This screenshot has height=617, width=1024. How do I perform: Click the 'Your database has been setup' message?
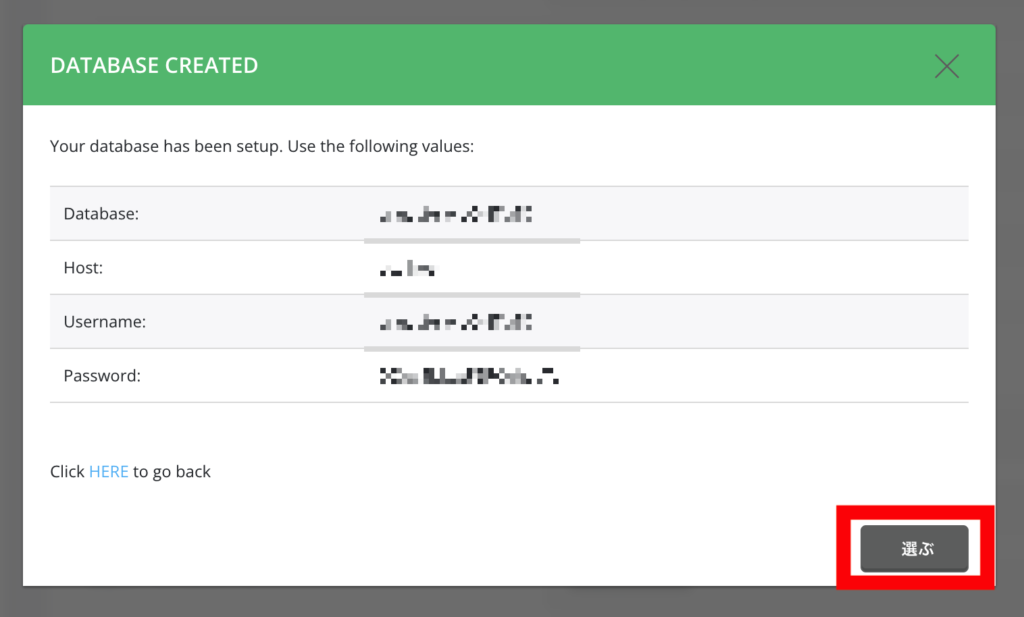[x=262, y=146]
